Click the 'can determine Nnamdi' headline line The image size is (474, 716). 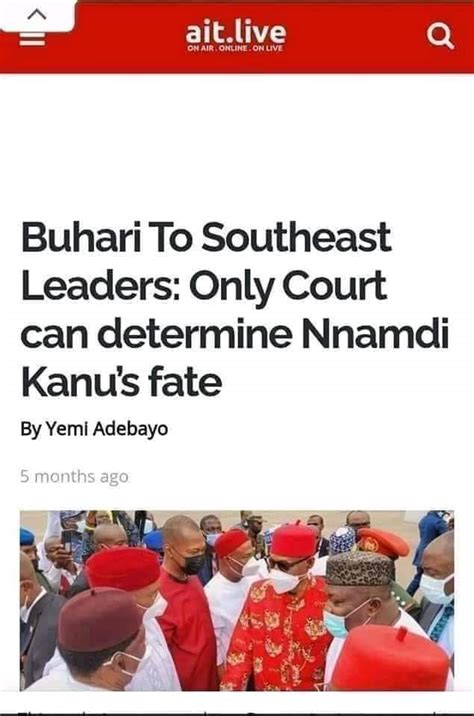tap(235, 334)
